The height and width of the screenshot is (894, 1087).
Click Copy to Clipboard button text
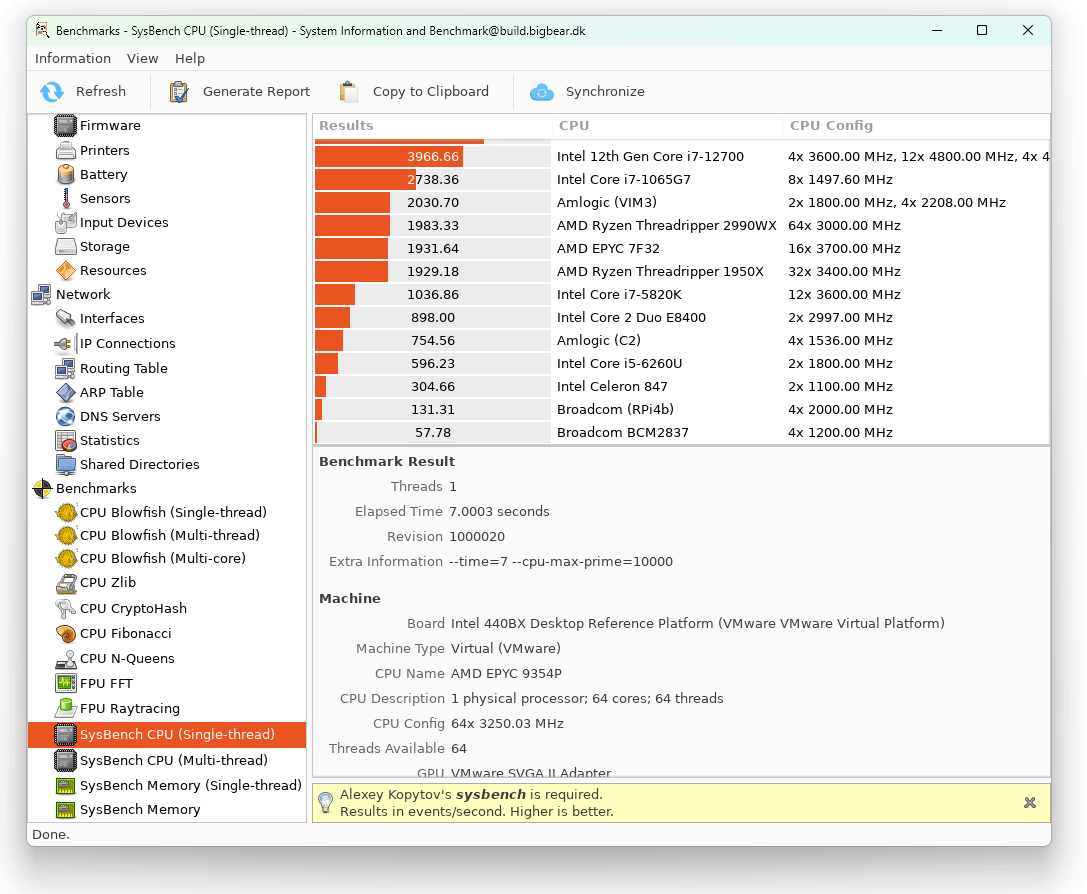[431, 91]
